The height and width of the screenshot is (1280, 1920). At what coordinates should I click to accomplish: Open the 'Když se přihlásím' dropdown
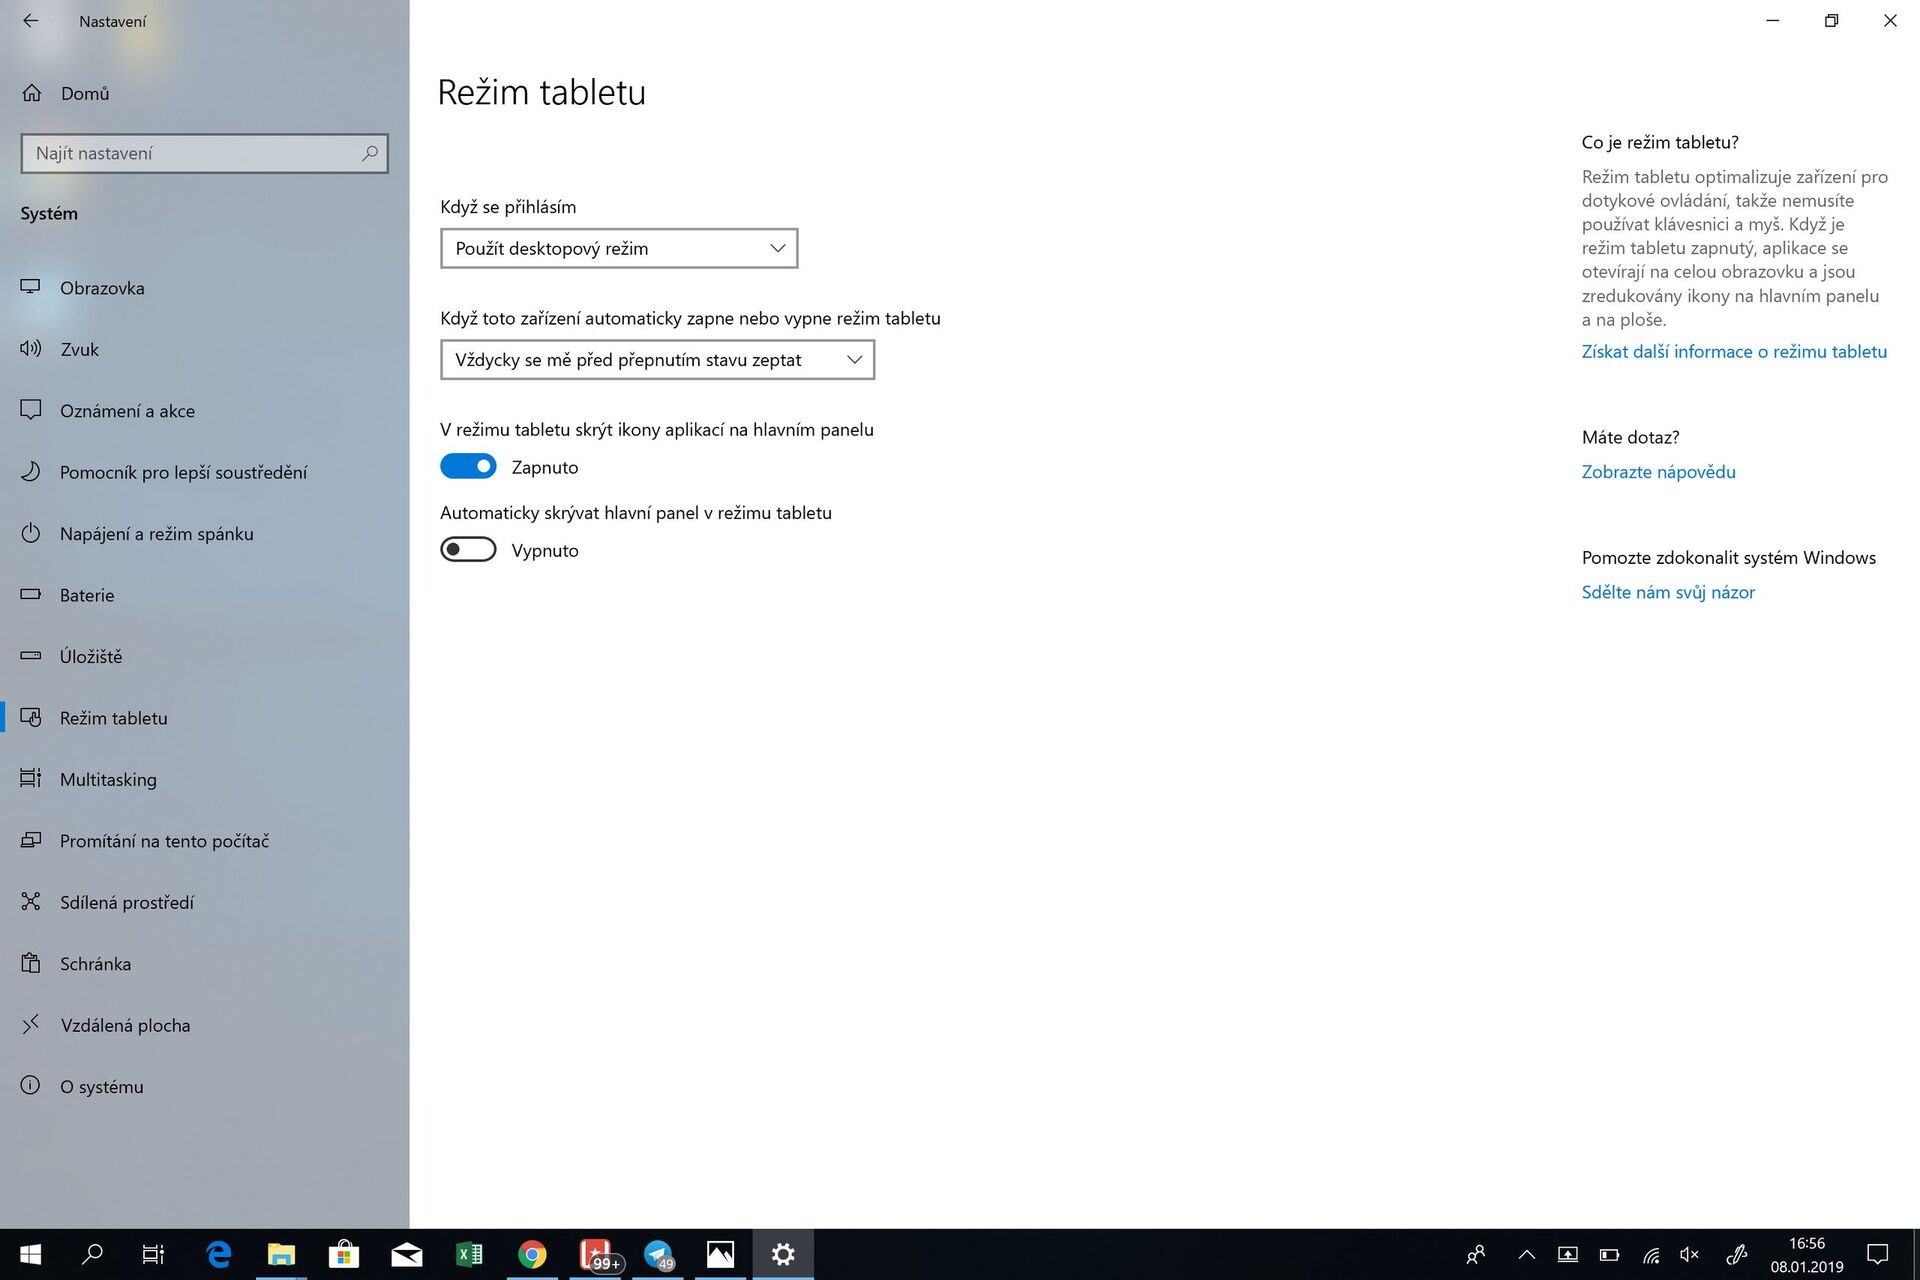[x=618, y=248]
